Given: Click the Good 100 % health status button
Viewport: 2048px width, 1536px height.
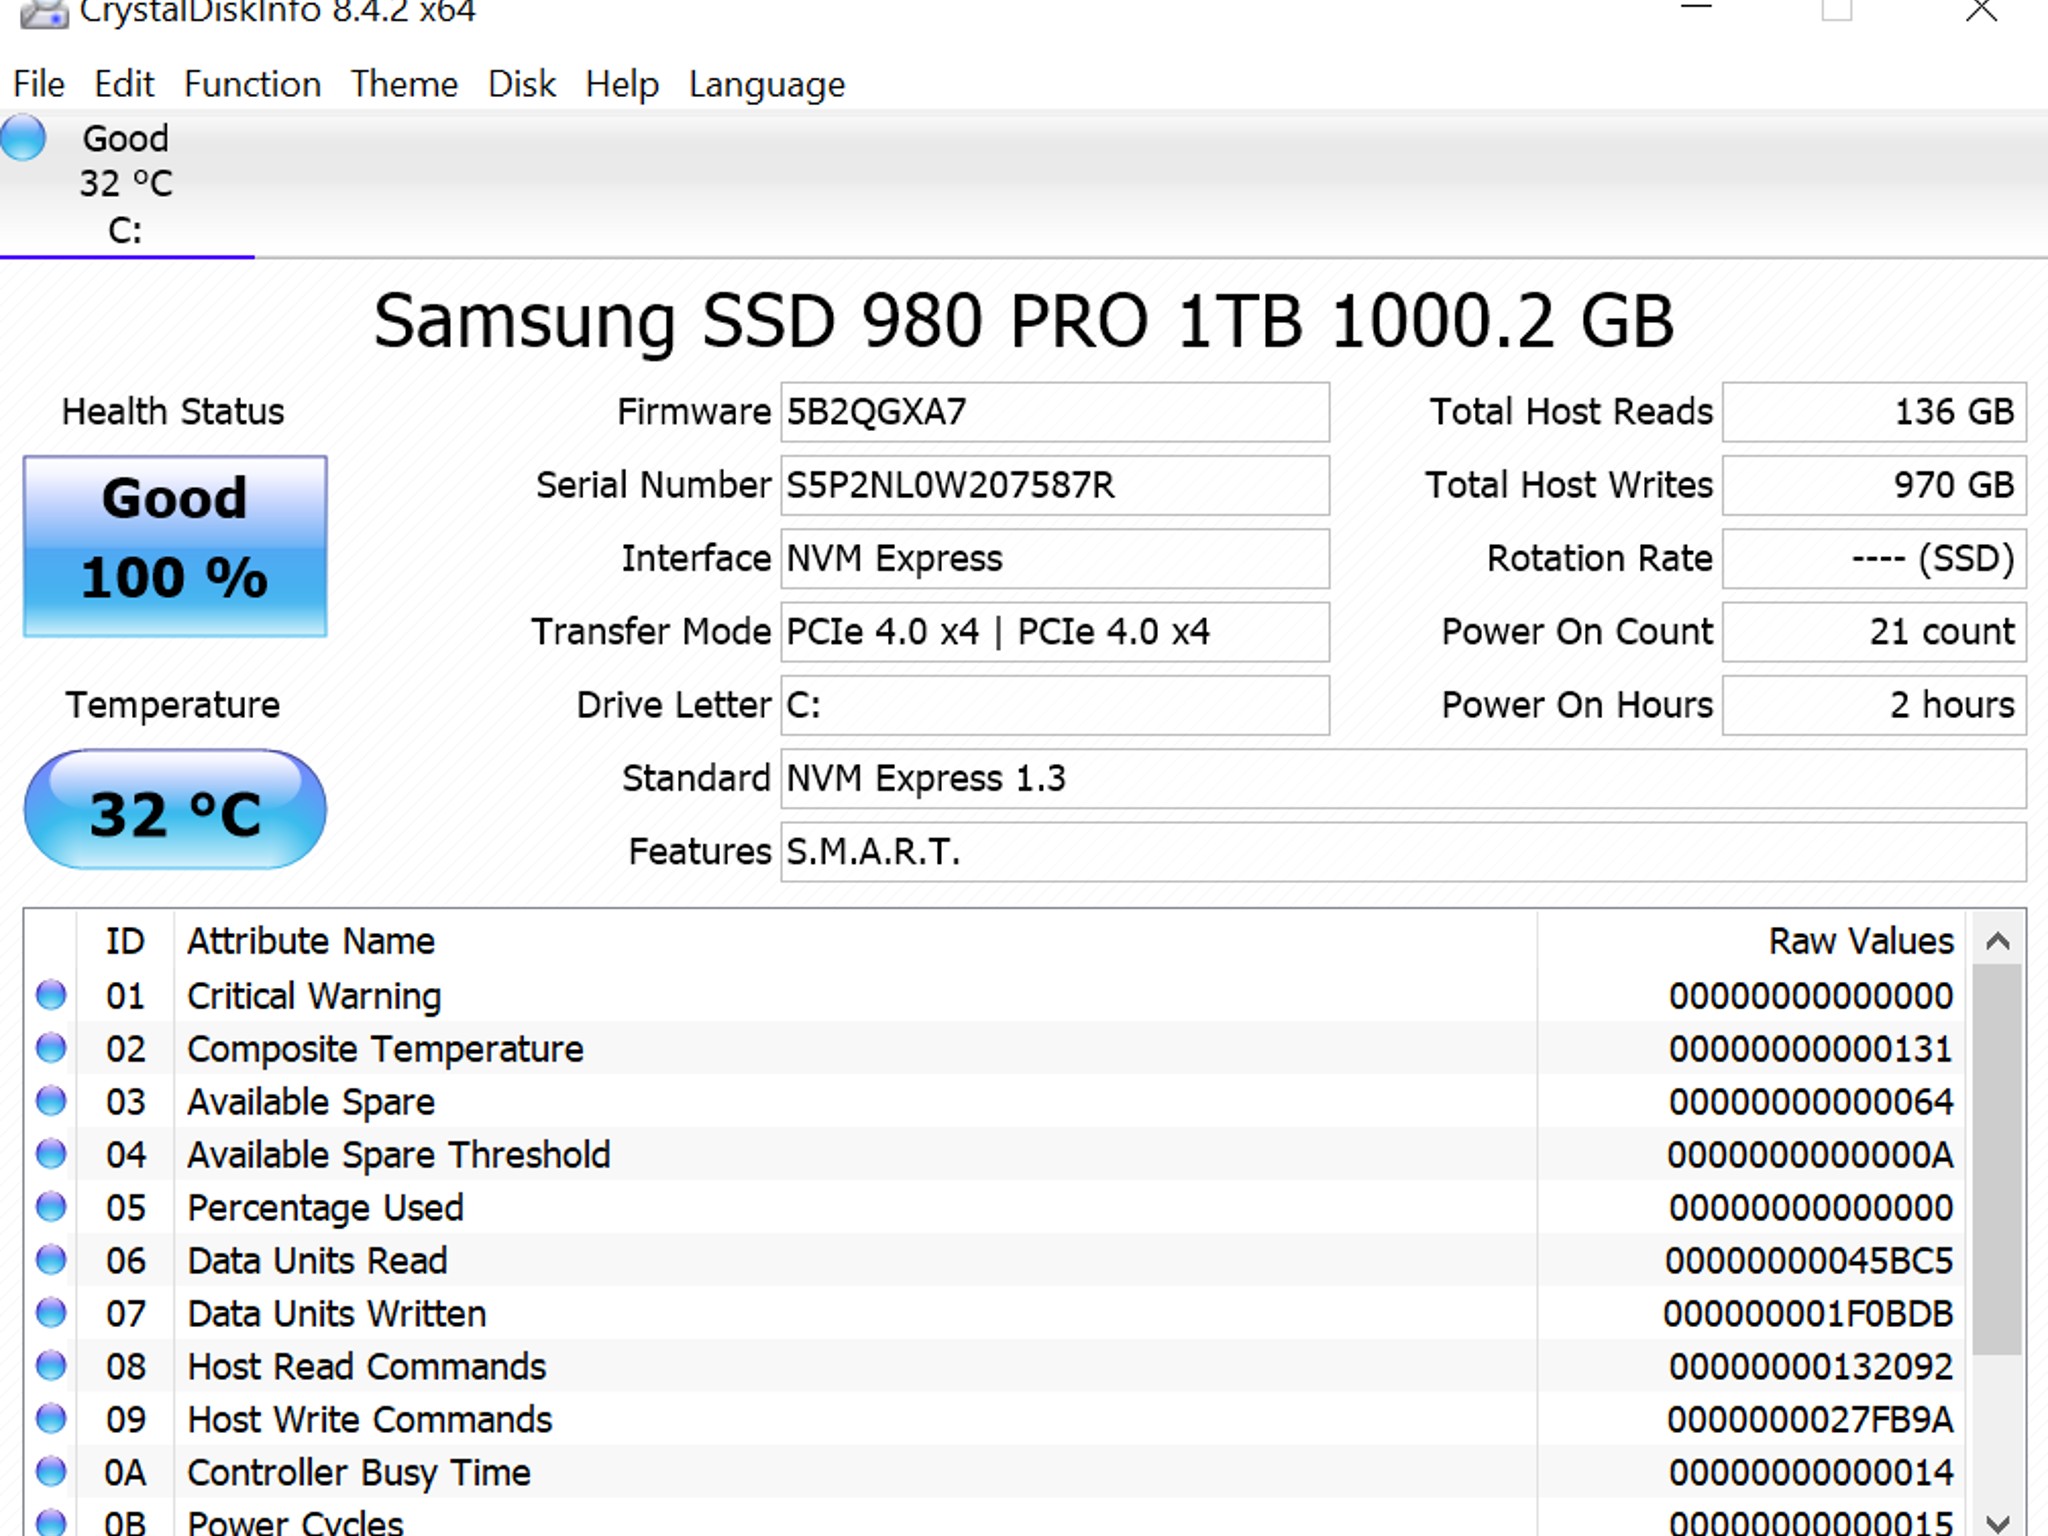Looking at the screenshot, I should 175,546.
